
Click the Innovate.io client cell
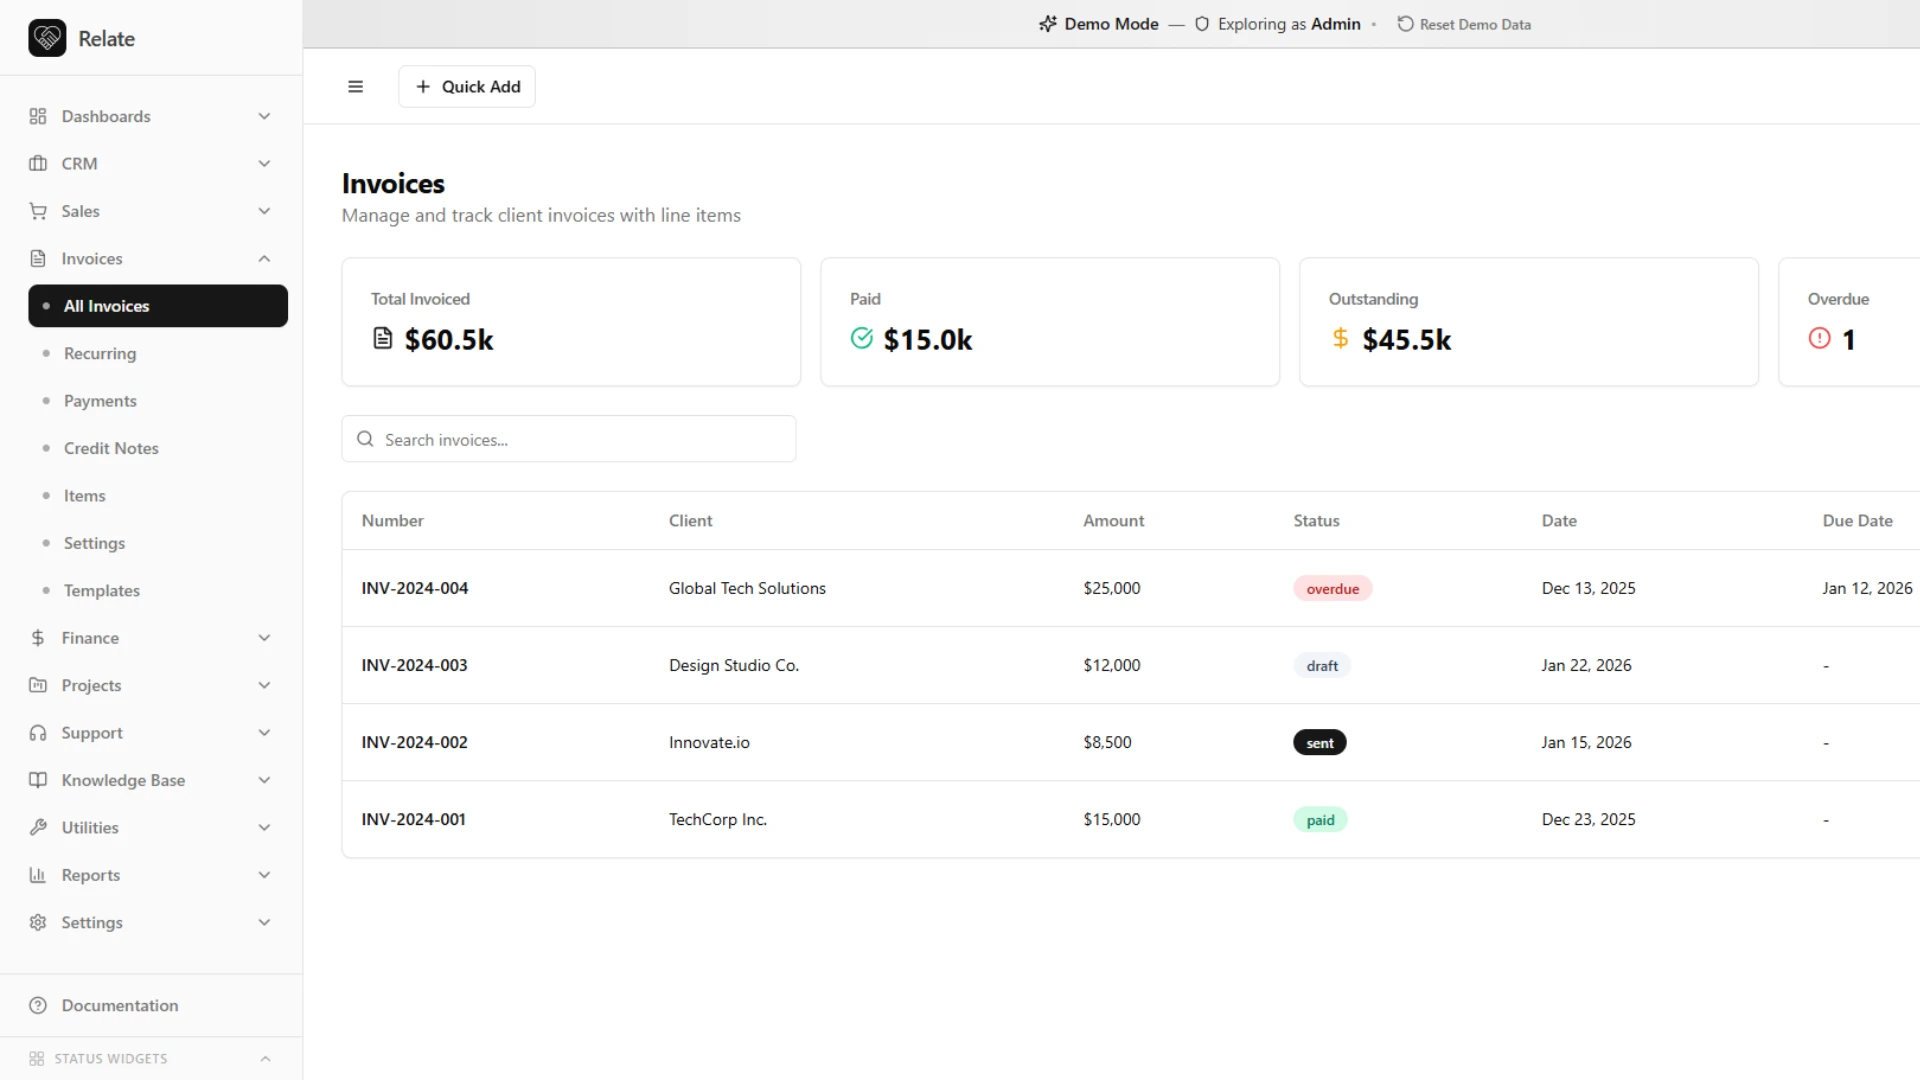709,742
